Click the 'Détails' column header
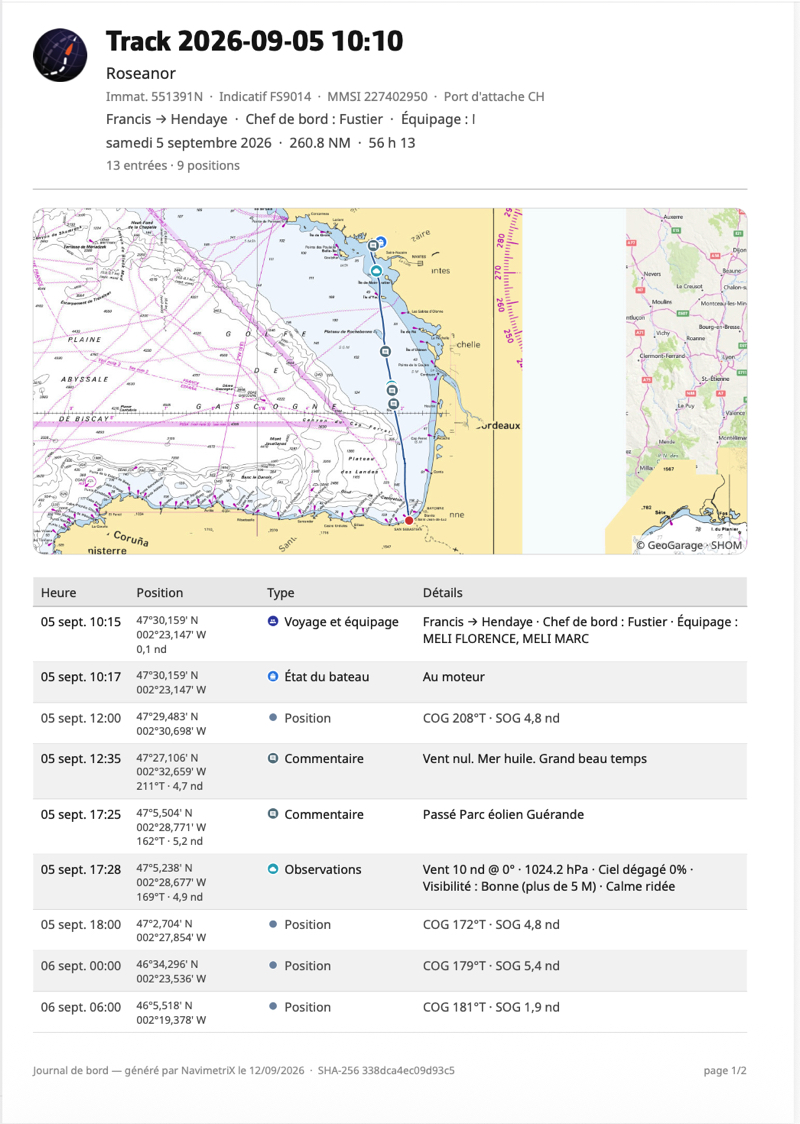 coord(442,593)
